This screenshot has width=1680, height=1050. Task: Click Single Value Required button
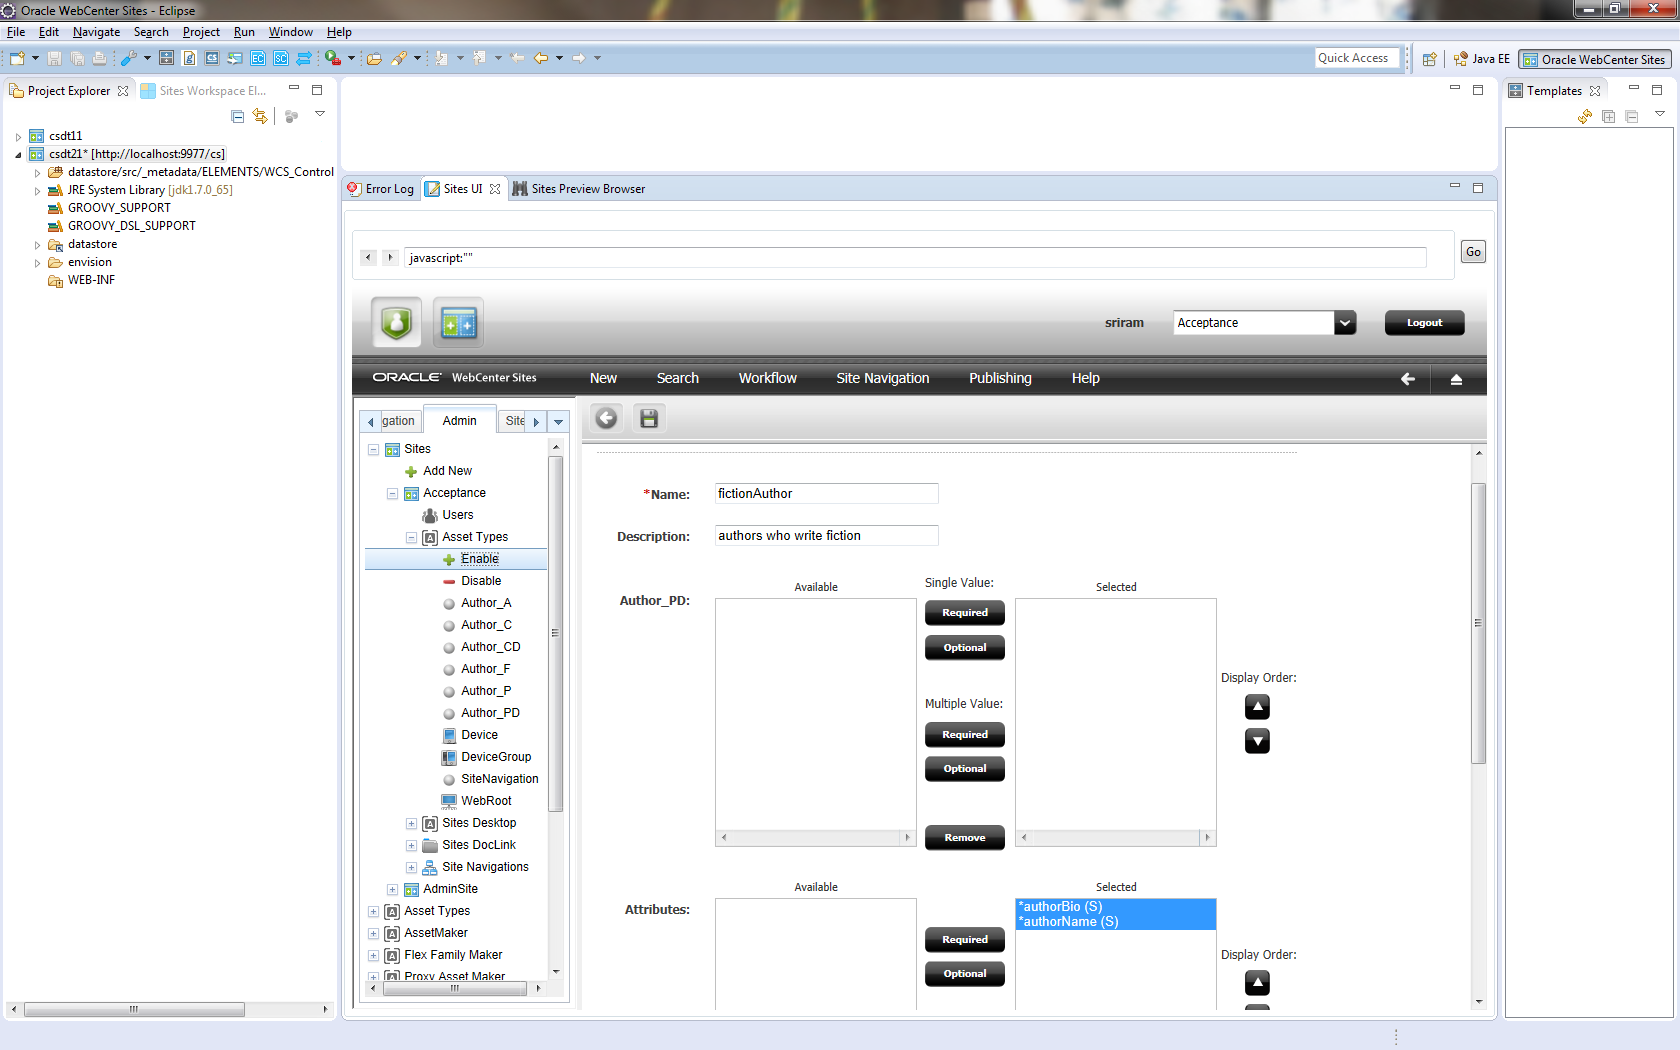965,613
